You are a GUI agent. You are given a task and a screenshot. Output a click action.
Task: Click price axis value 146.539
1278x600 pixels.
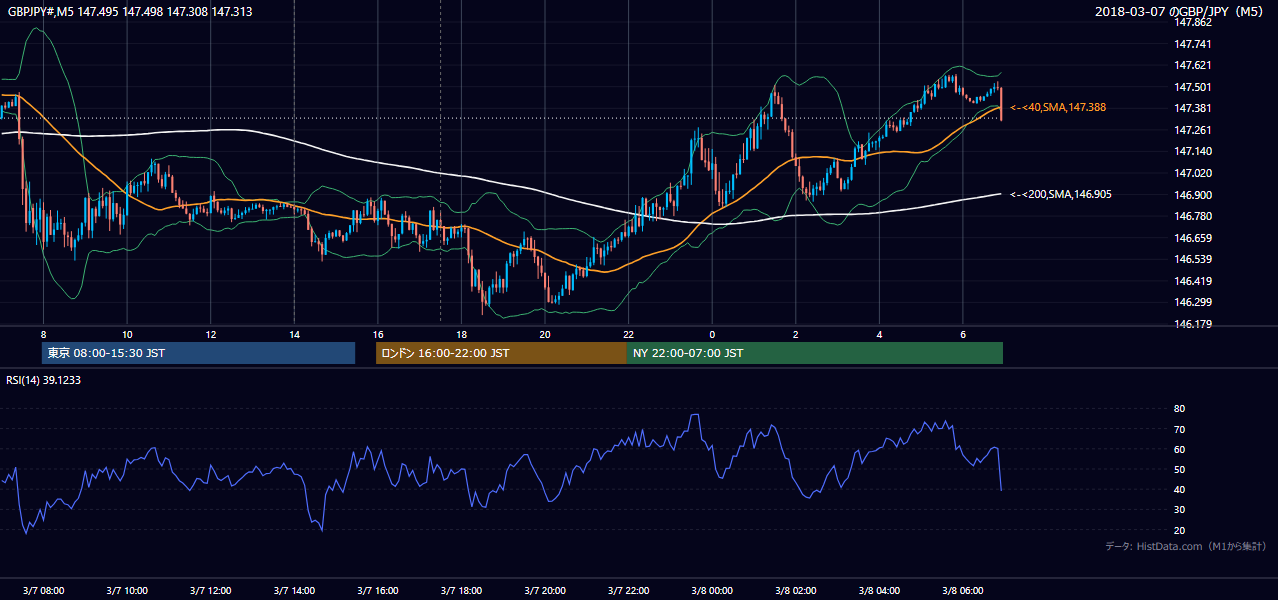pyautogui.click(x=1193, y=259)
